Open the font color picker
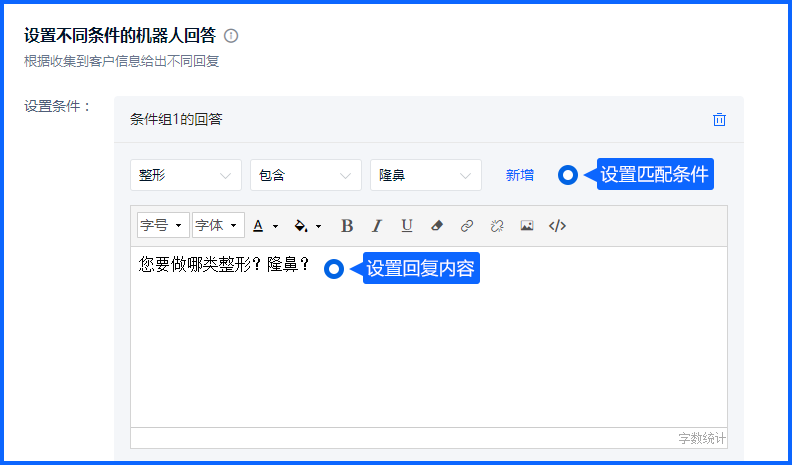 [x=265, y=226]
